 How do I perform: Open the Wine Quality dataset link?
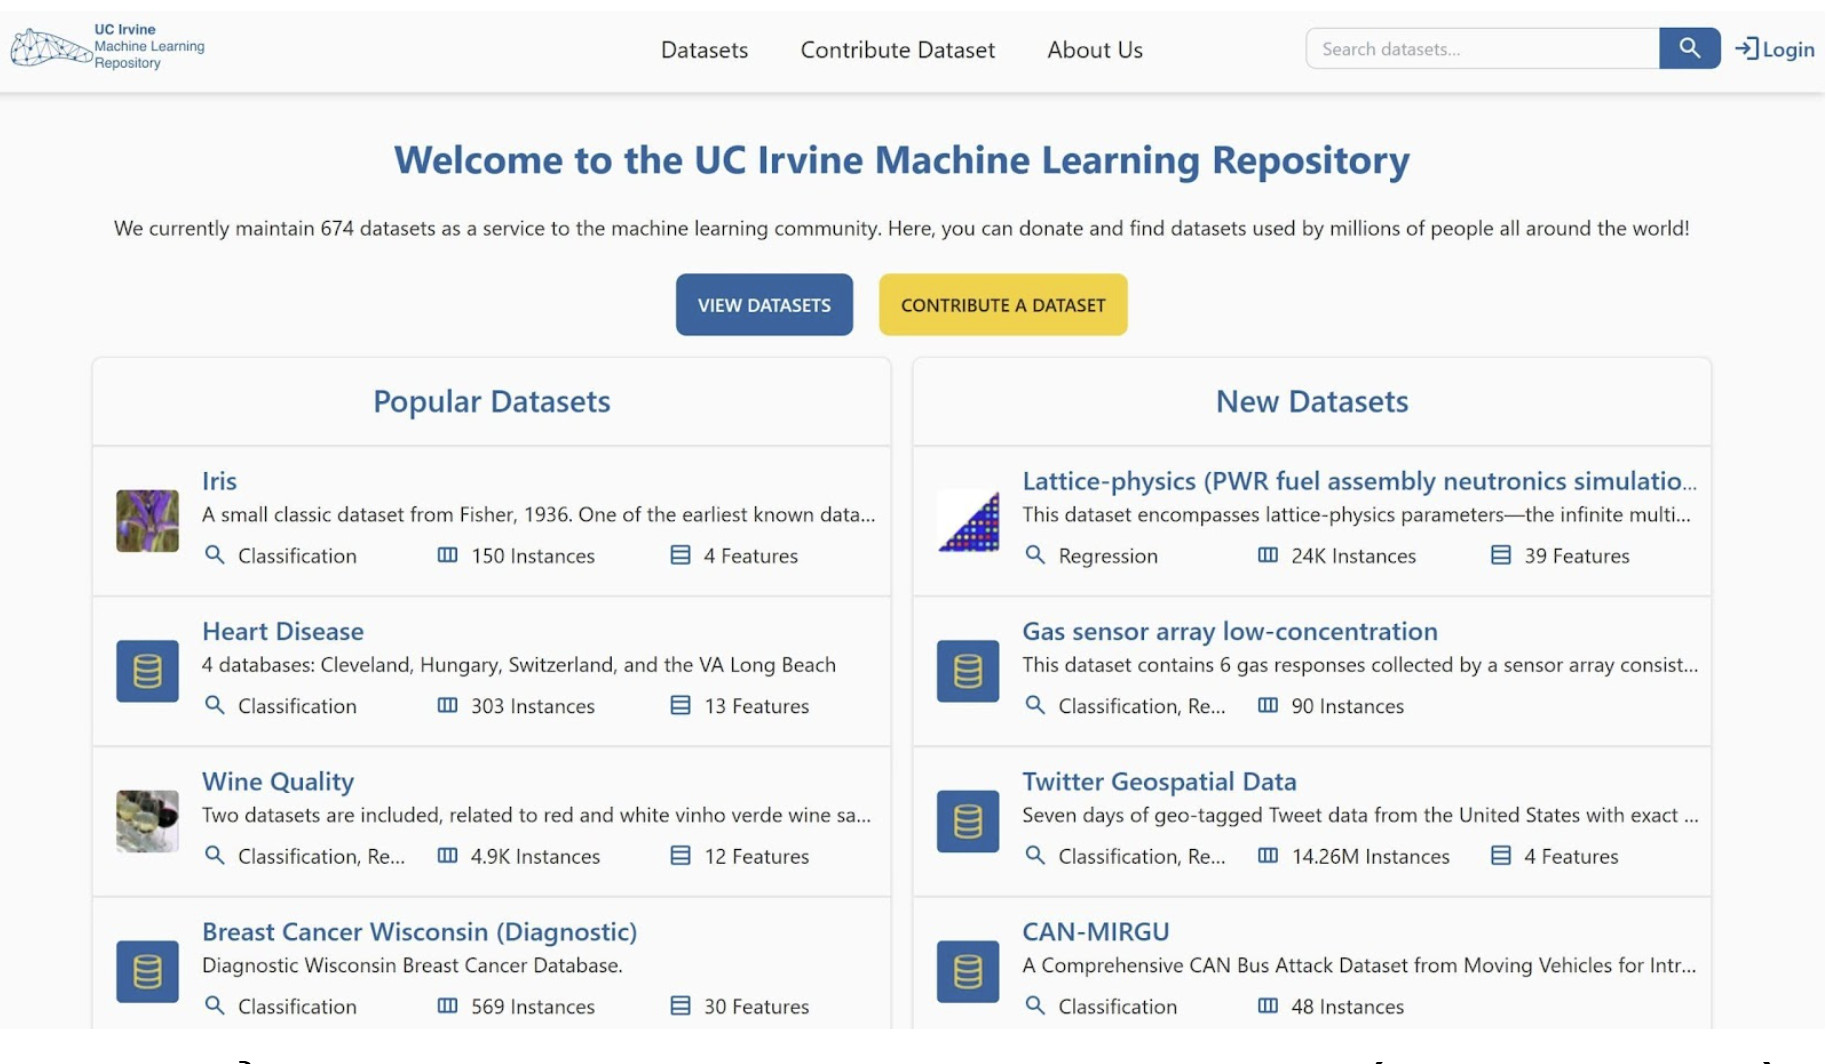pos(278,781)
